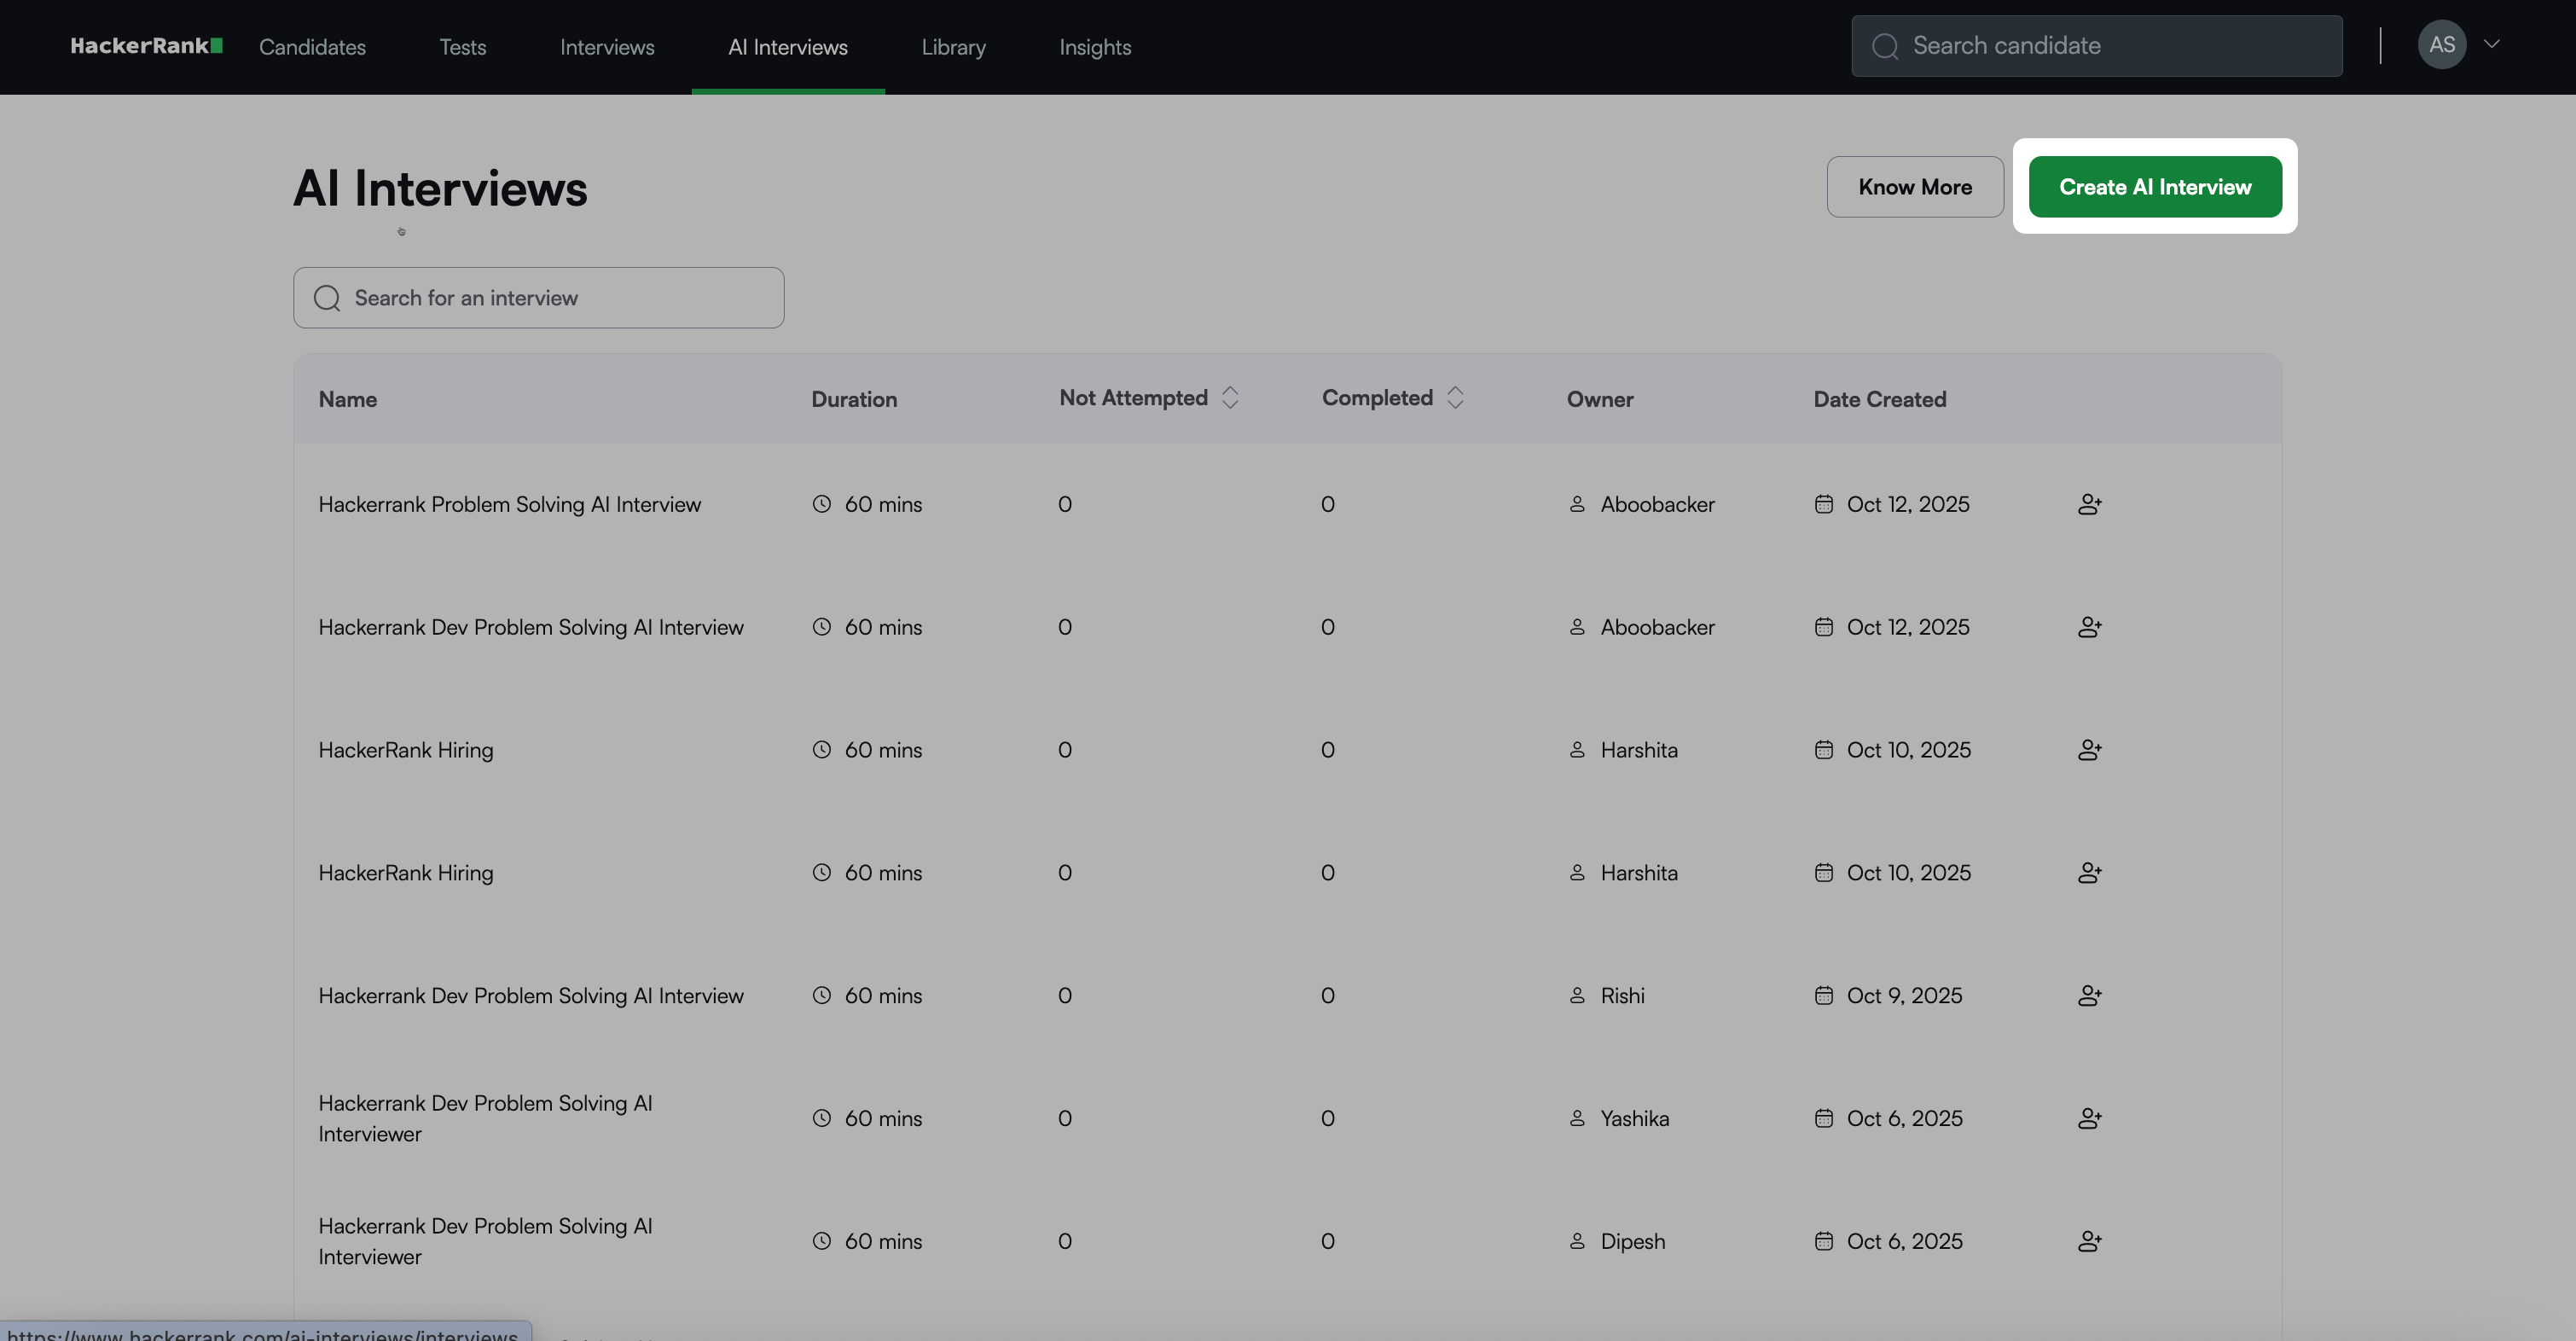Click the Know More button
The width and height of the screenshot is (2576, 1341).
(1915, 187)
